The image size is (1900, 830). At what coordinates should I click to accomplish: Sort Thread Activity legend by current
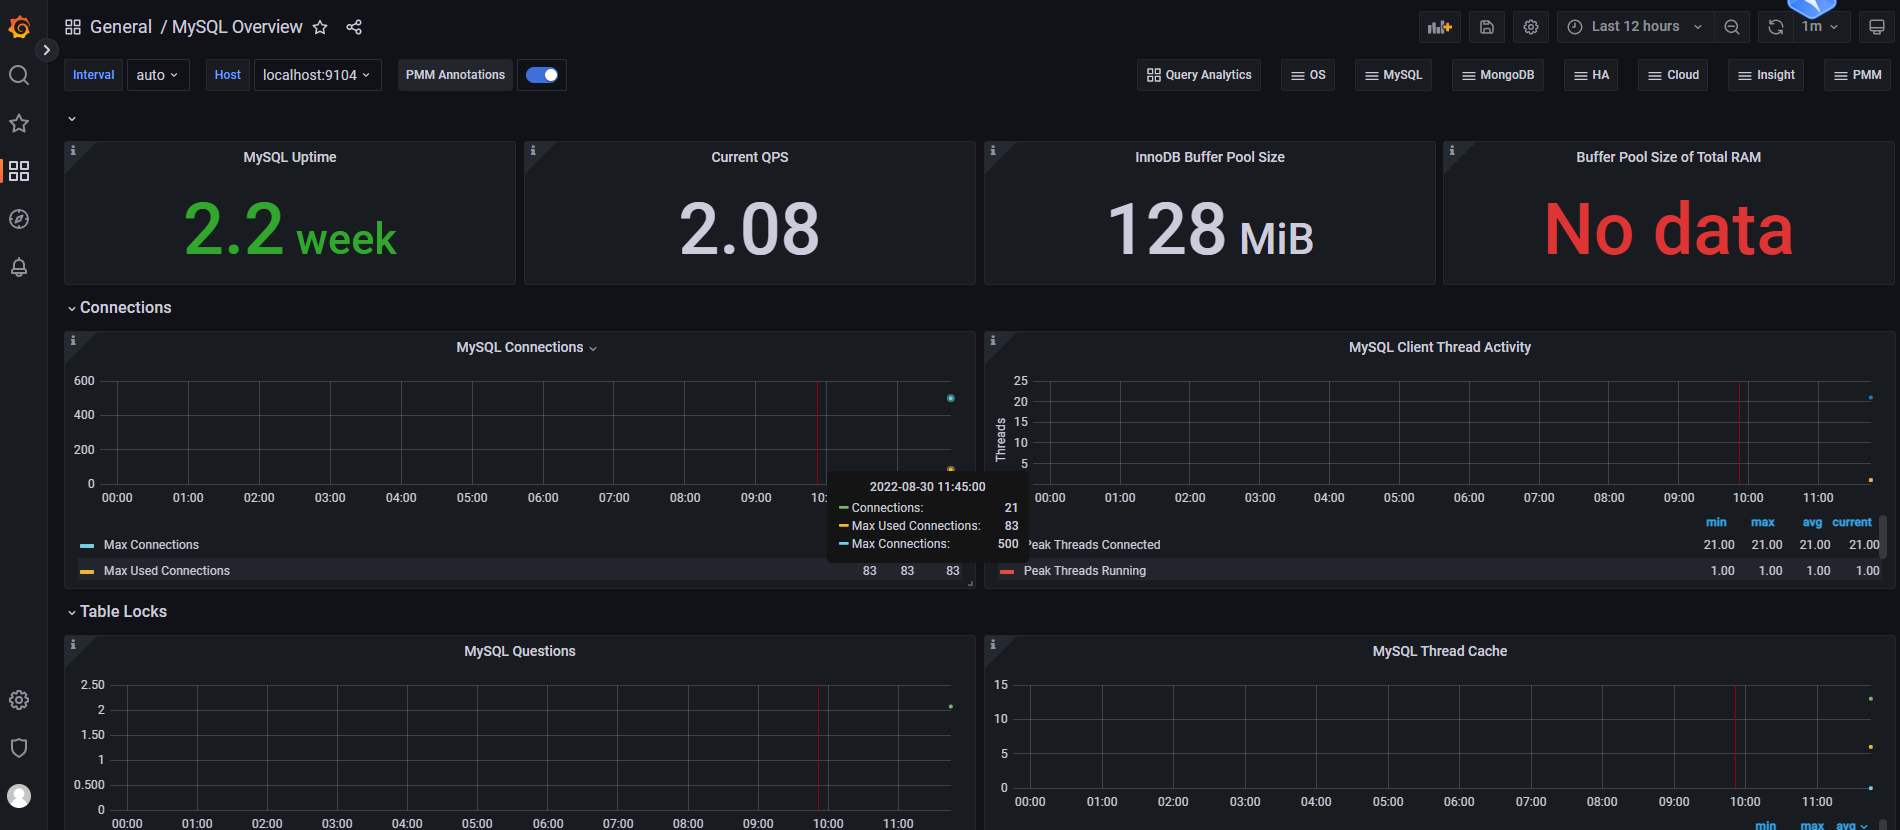pos(1852,522)
